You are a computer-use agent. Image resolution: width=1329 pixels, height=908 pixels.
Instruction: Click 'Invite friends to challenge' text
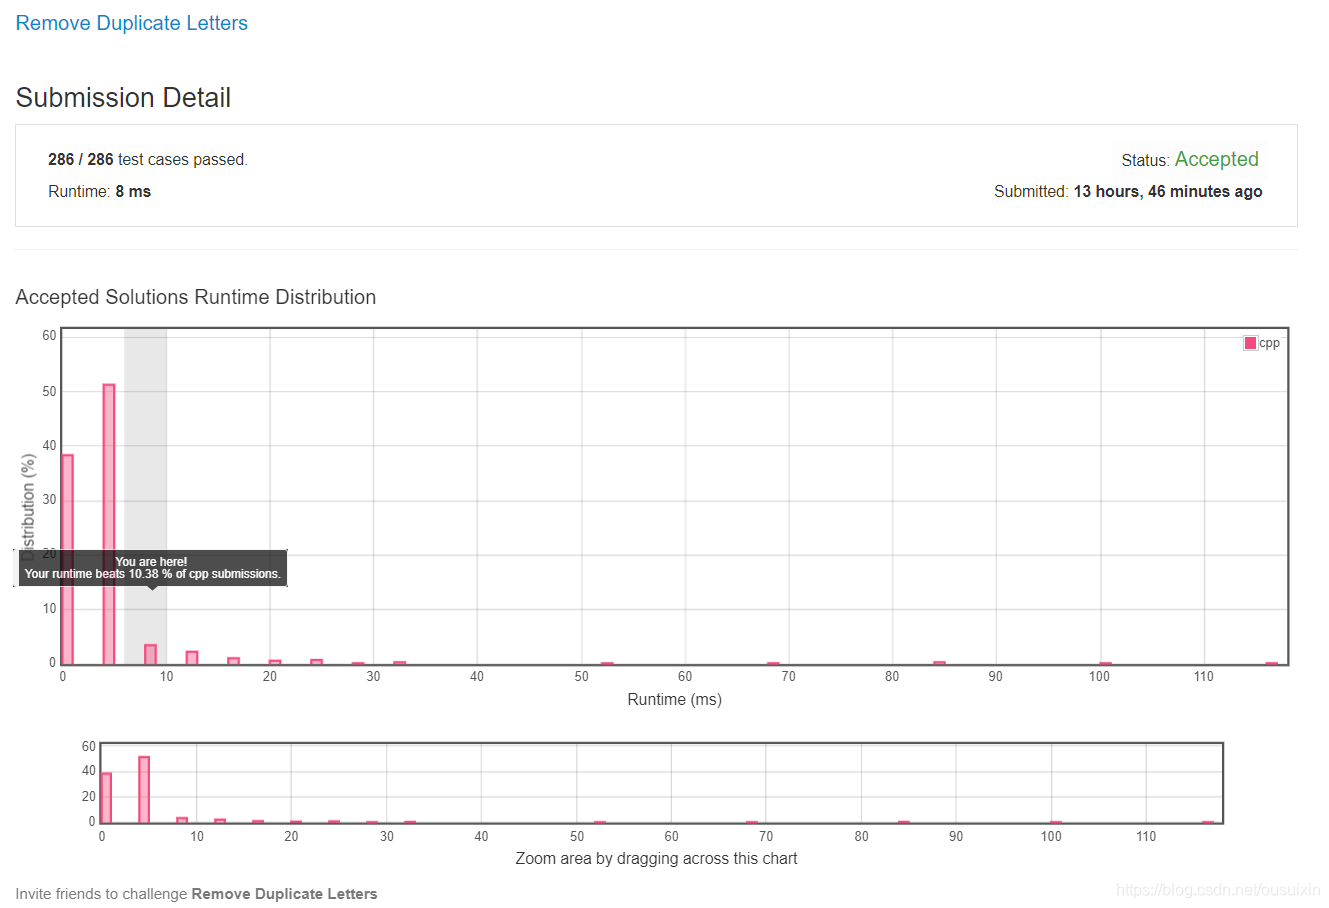click(x=101, y=894)
